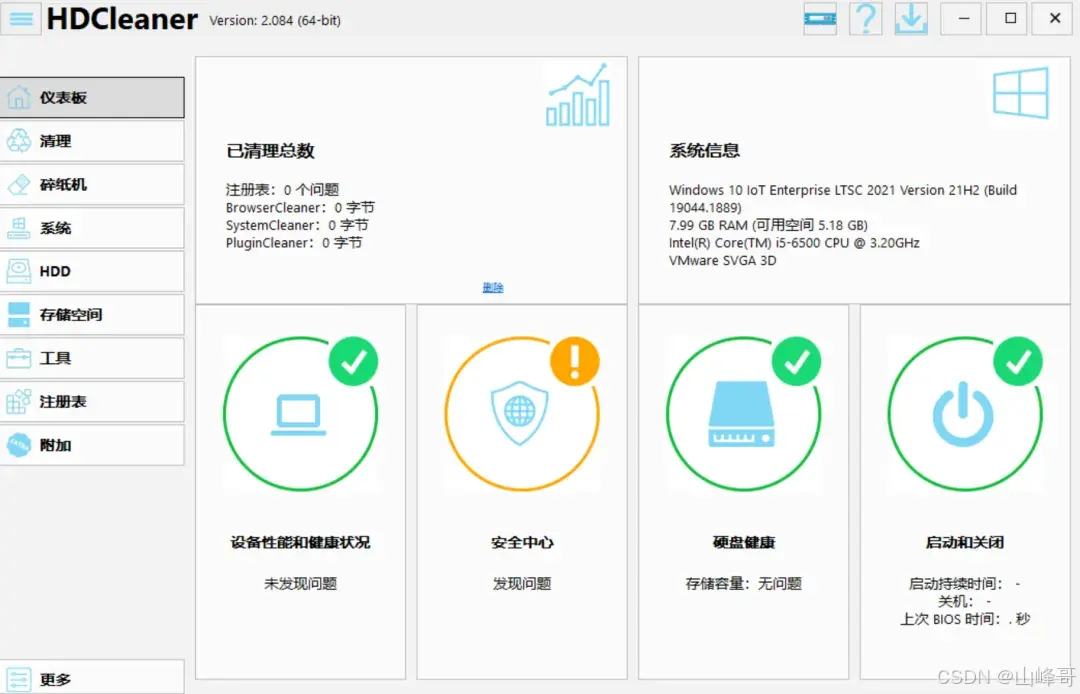Open the 碎纸机 shredder section

(x=92, y=185)
